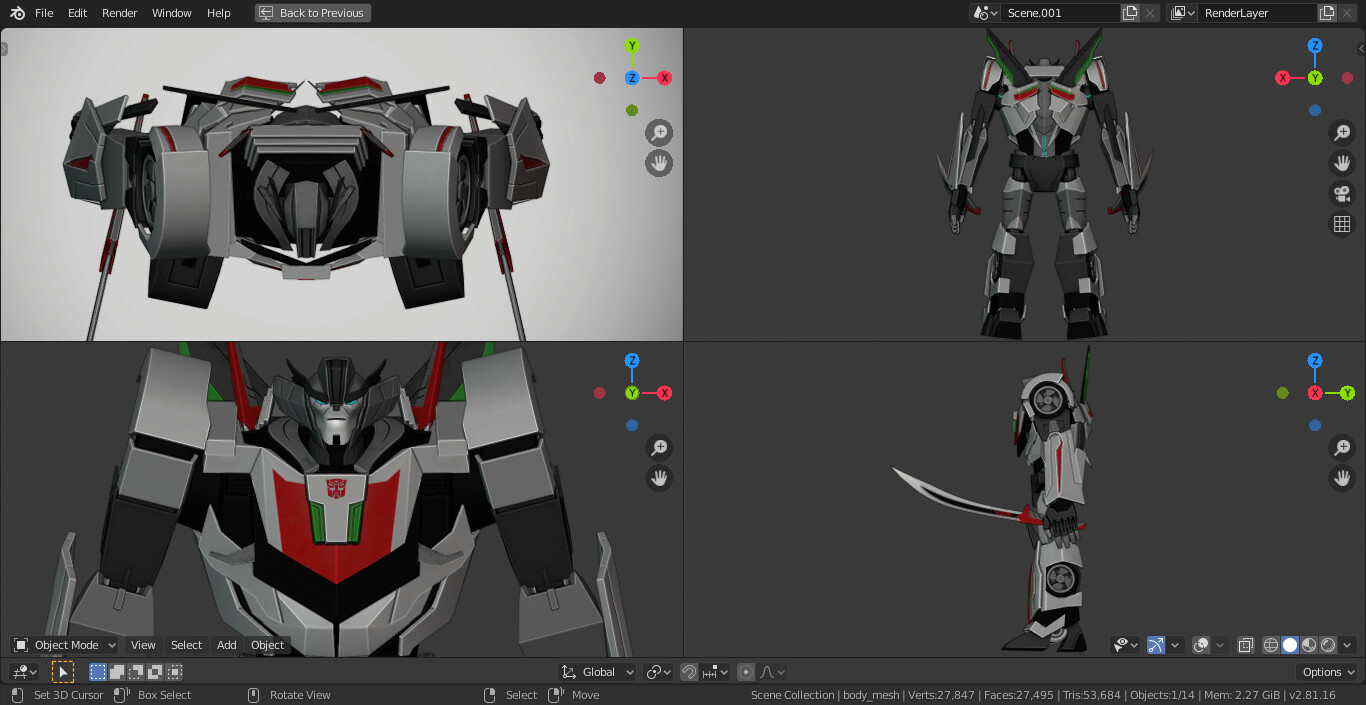This screenshot has width=1366, height=705.
Task: Click the camera view icon in the top-right viewport
Action: click(x=1341, y=194)
